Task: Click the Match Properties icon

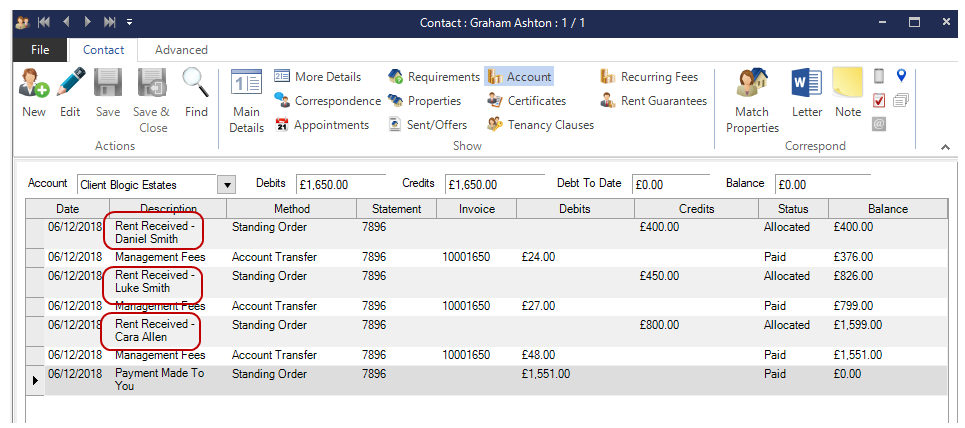Action: (752, 101)
